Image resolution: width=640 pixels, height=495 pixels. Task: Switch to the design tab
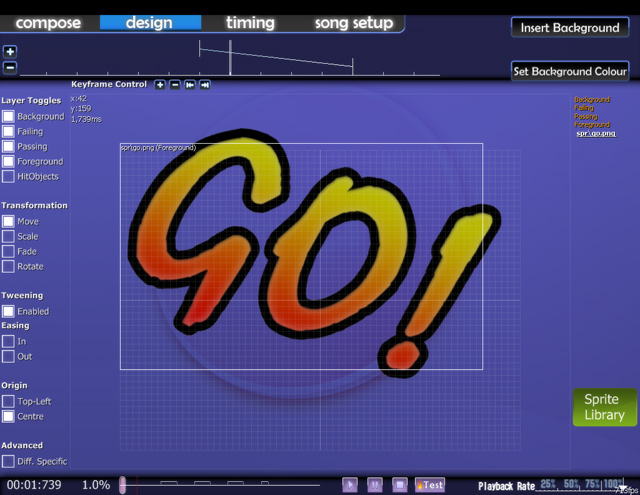(150, 23)
